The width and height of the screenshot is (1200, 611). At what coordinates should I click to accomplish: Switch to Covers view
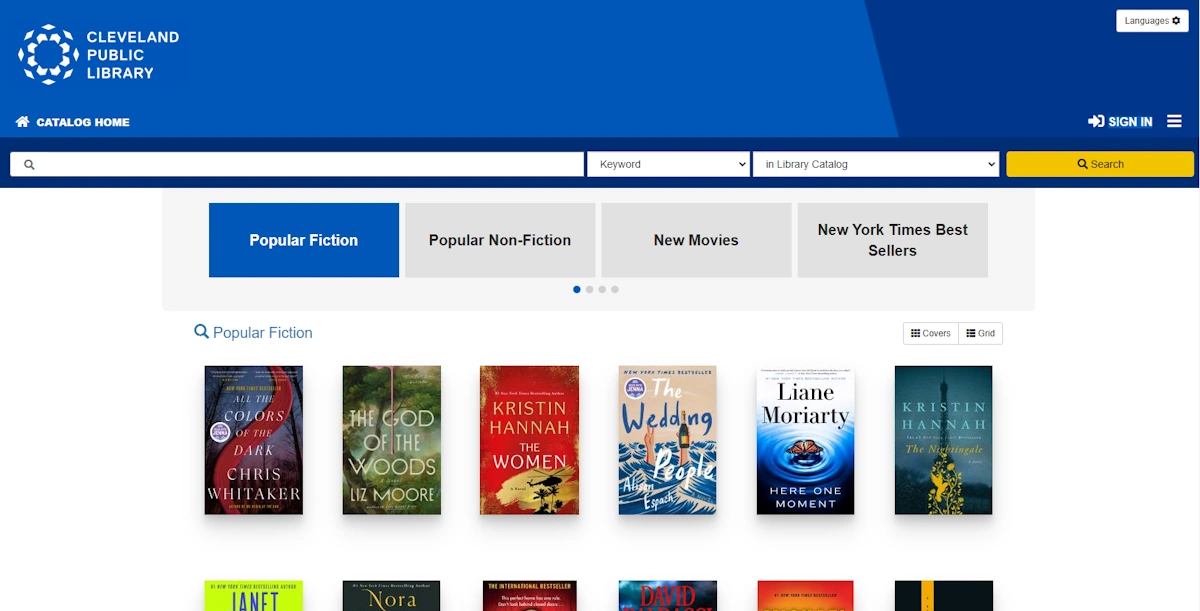(930, 333)
